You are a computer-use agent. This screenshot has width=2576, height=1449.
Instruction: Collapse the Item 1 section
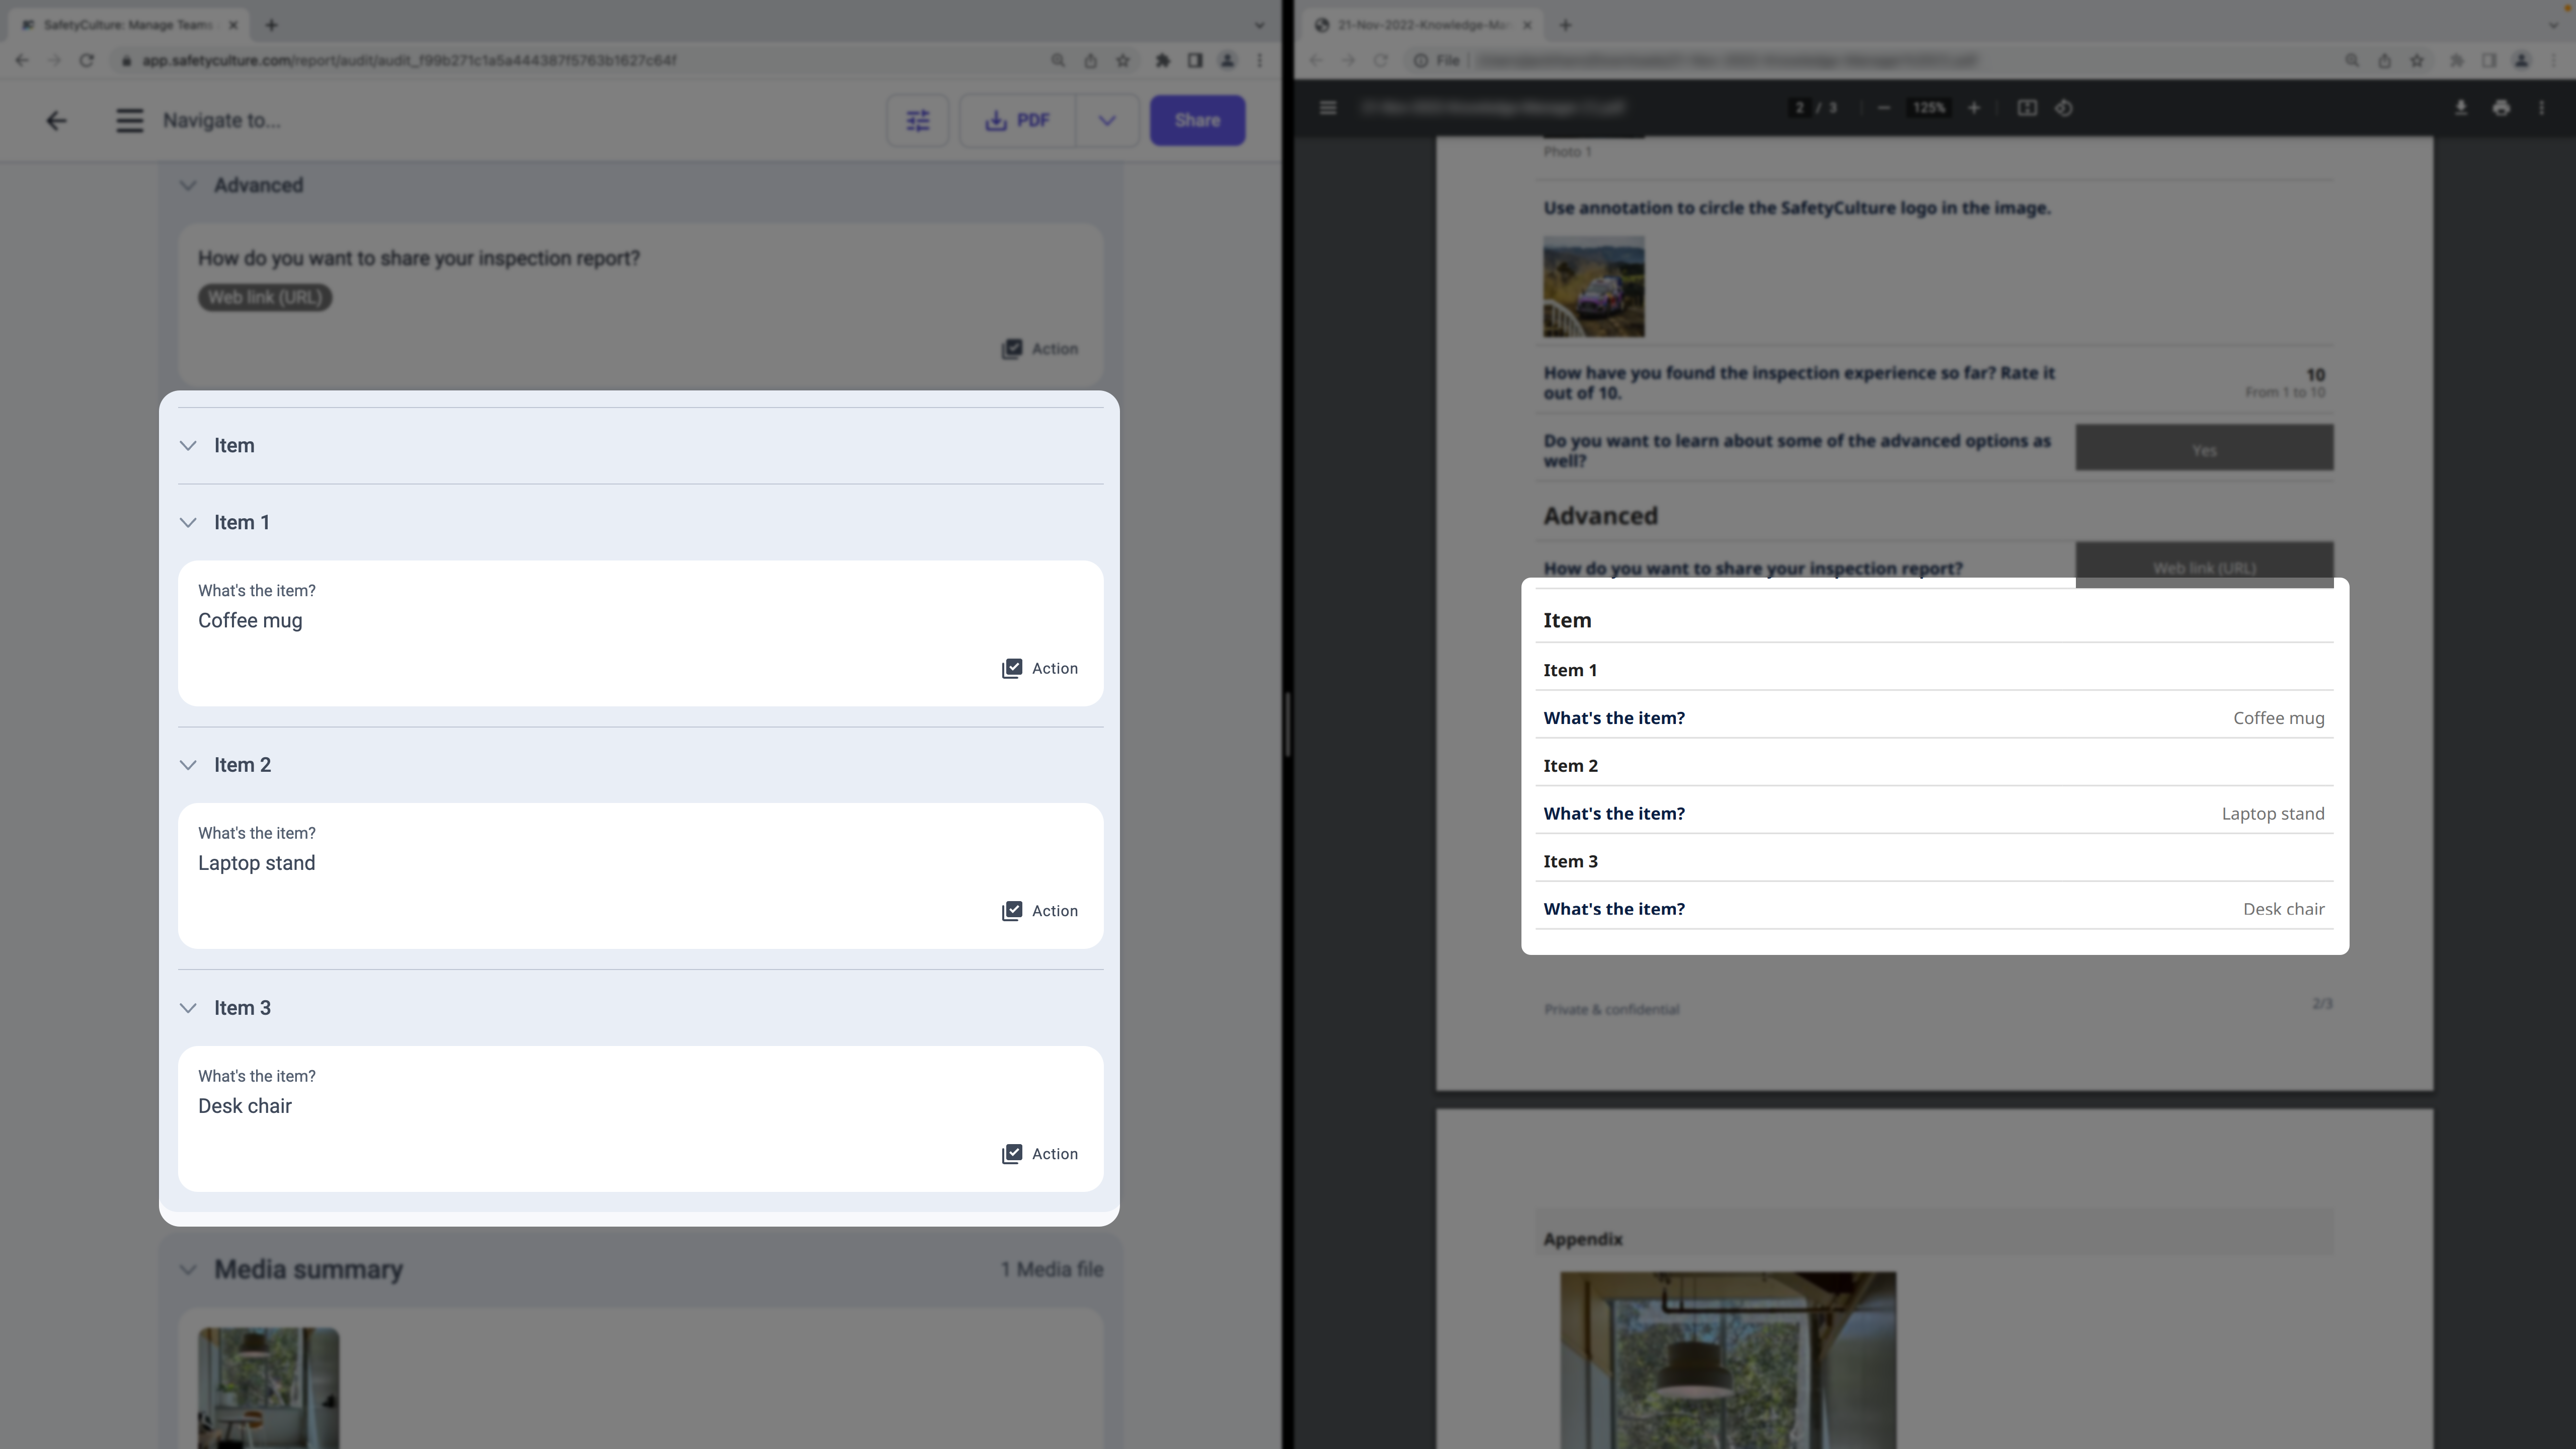click(x=188, y=522)
